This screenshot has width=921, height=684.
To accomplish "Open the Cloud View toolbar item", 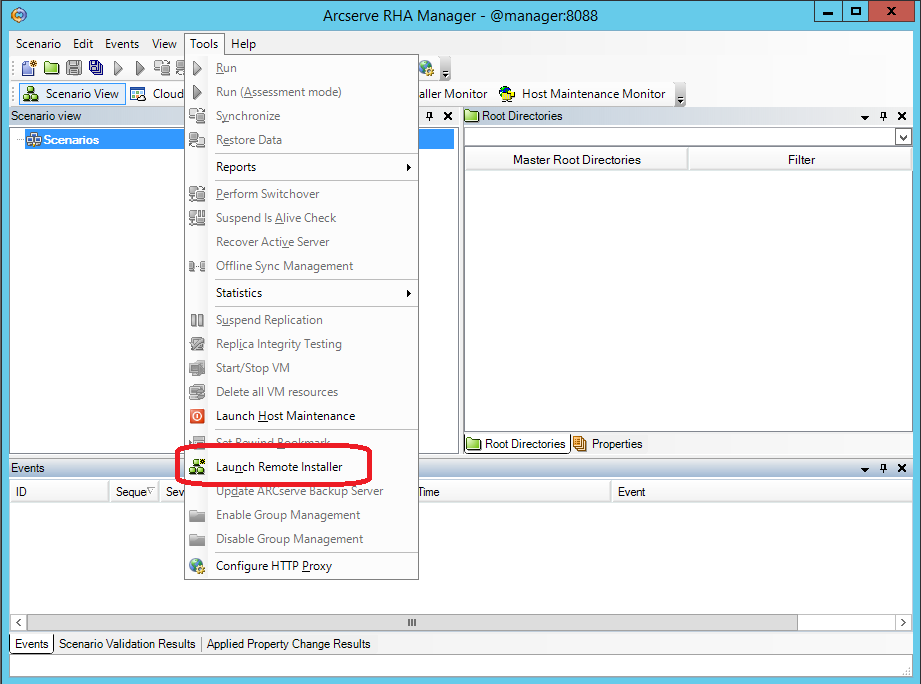I will pyautogui.click(x=157, y=94).
